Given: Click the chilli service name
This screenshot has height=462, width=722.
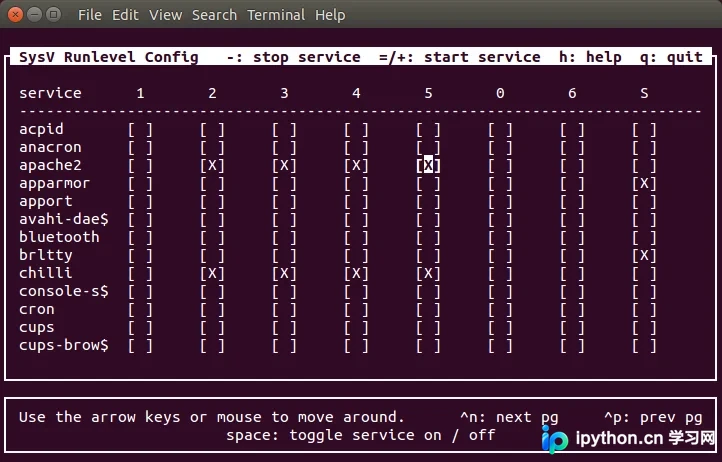Looking at the screenshot, I should coord(46,273).
